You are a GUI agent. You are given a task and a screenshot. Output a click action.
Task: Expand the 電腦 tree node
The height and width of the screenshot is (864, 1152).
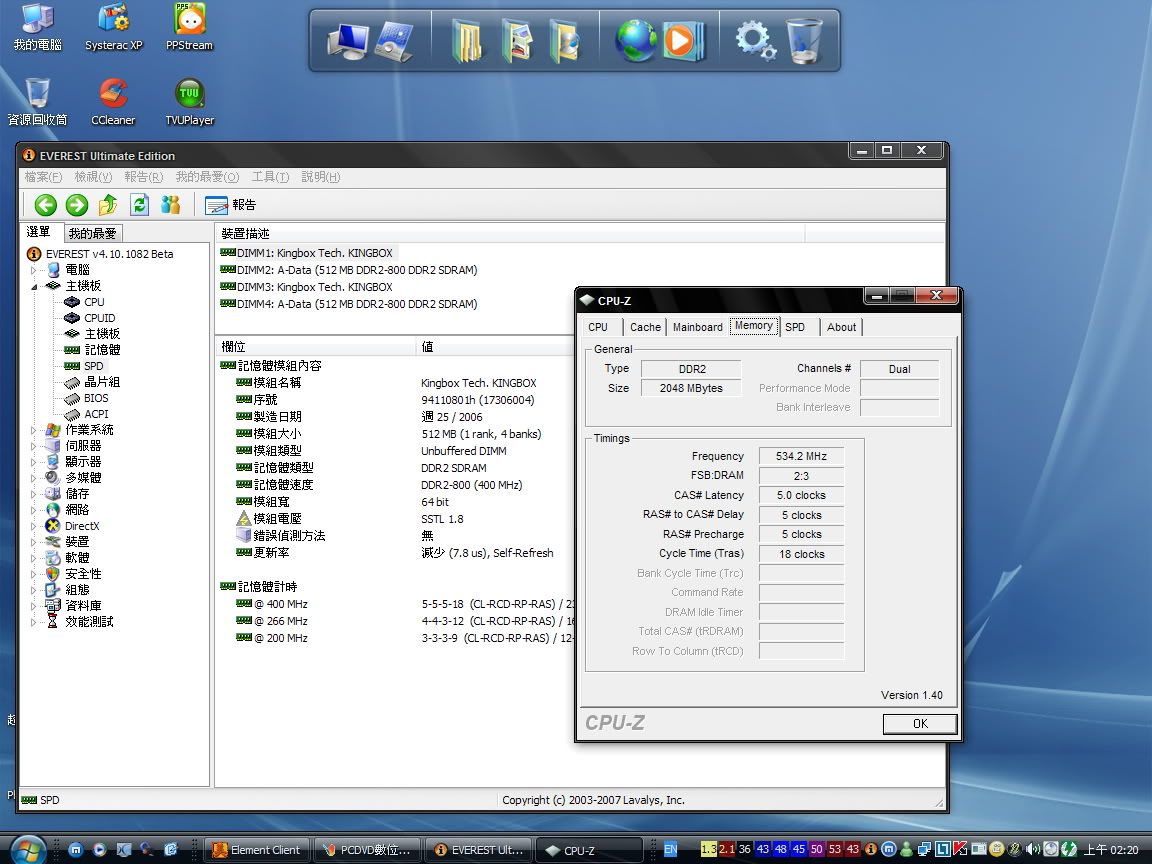coord(34,270)
